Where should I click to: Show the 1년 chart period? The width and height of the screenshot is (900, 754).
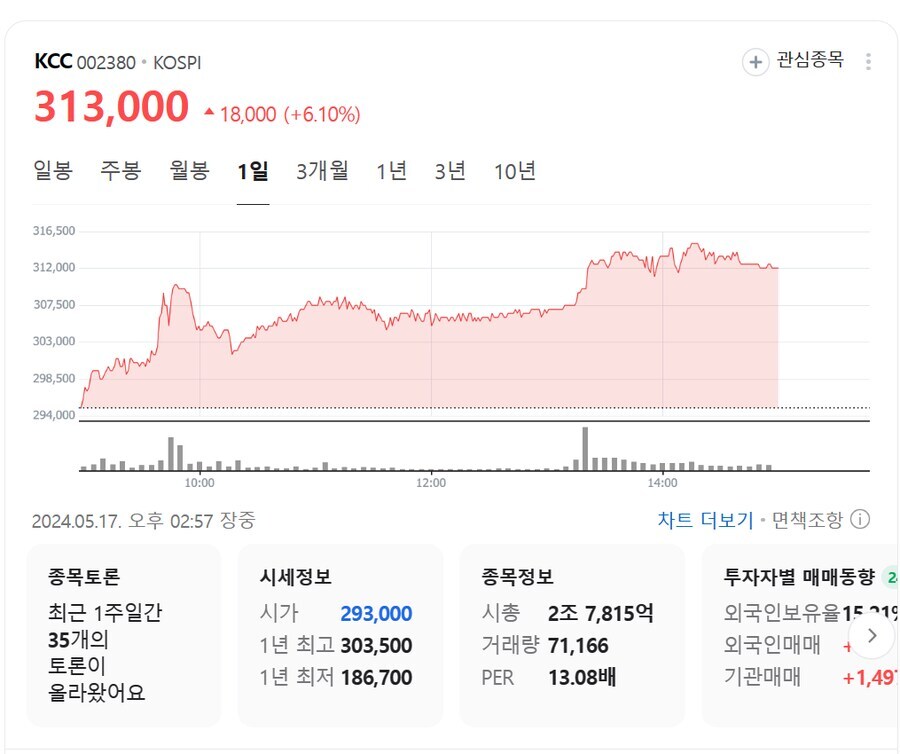(391, 171)
